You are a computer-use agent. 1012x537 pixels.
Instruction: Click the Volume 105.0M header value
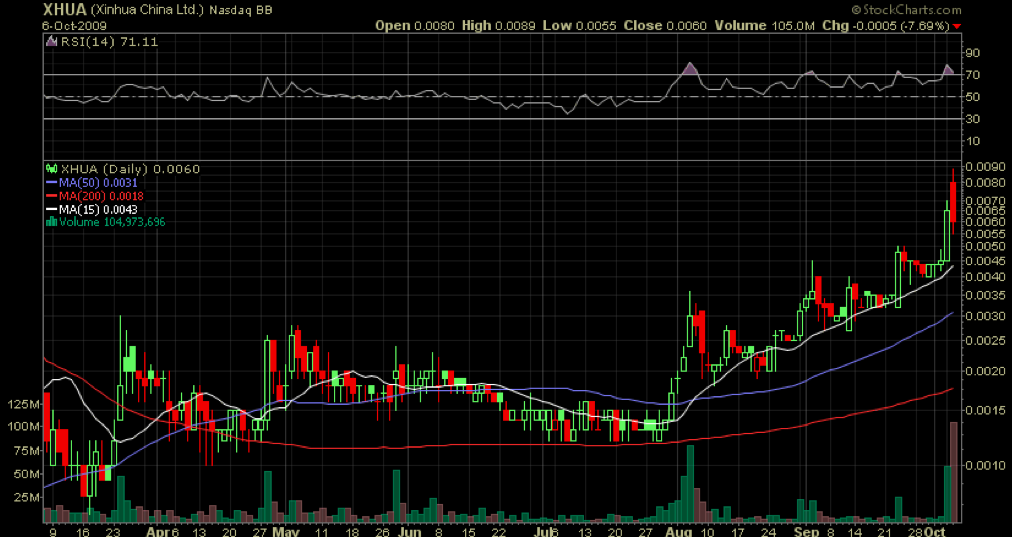(764, 26)
